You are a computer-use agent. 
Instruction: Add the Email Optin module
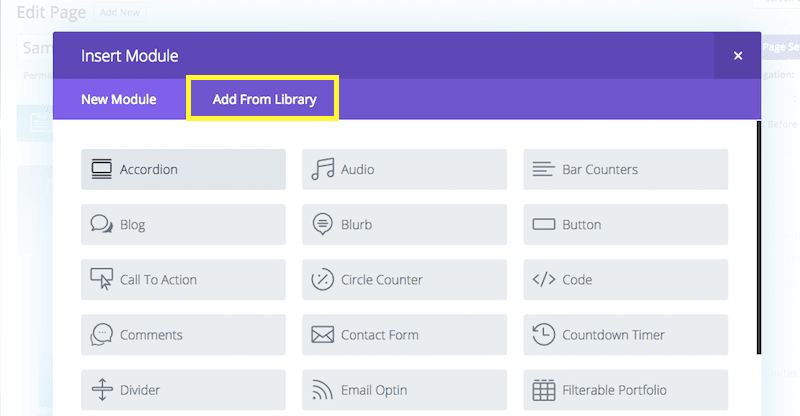[405, 390]
